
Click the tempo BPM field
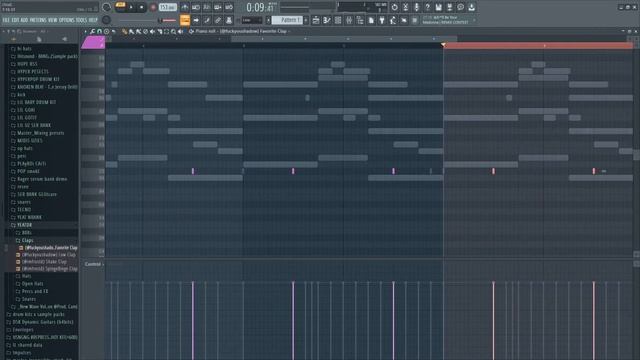tap(167, 7)
